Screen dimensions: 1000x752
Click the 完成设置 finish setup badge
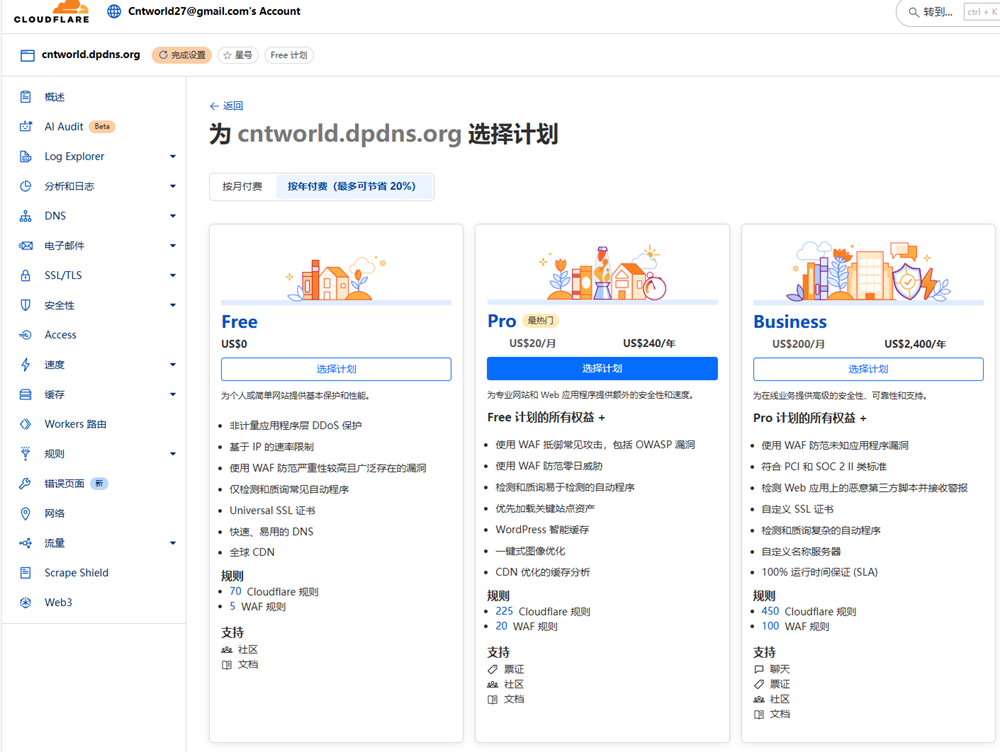click(182, 55)
